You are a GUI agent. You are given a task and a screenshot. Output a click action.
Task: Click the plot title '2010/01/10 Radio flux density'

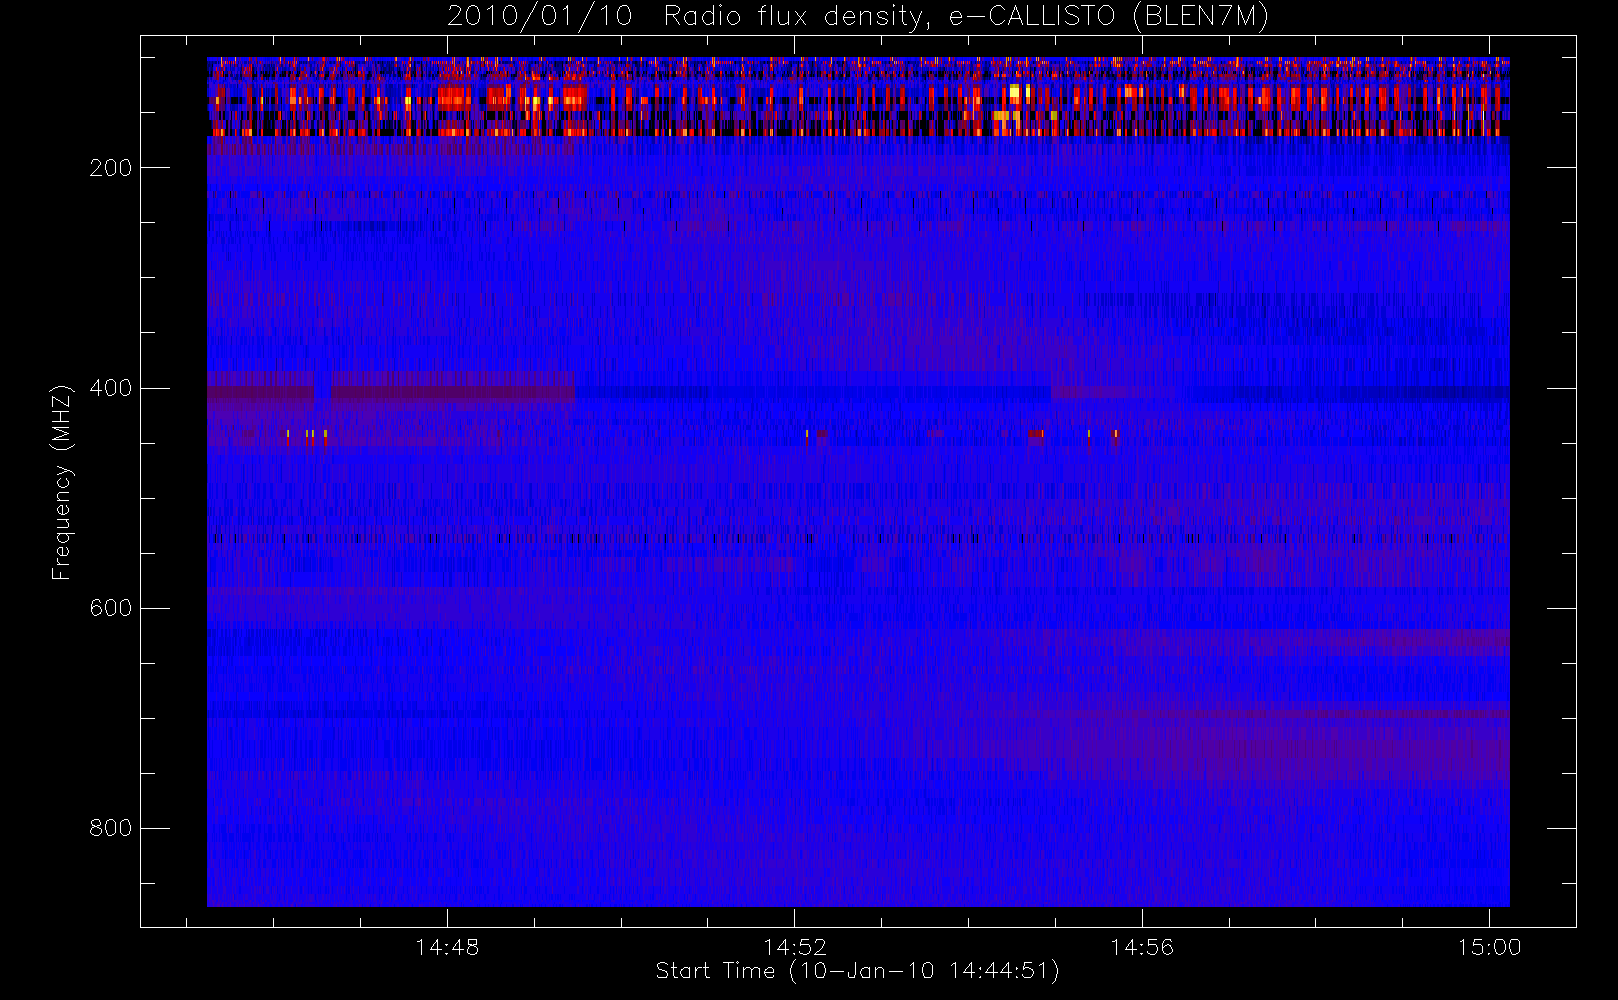(x=857, y=17)
